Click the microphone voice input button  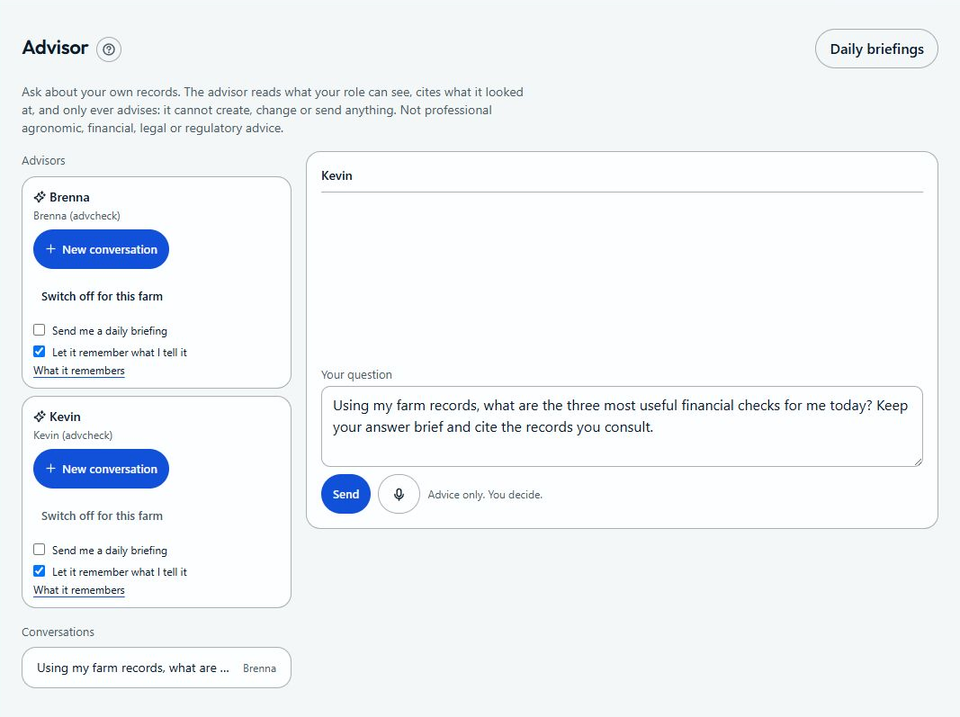399,494
